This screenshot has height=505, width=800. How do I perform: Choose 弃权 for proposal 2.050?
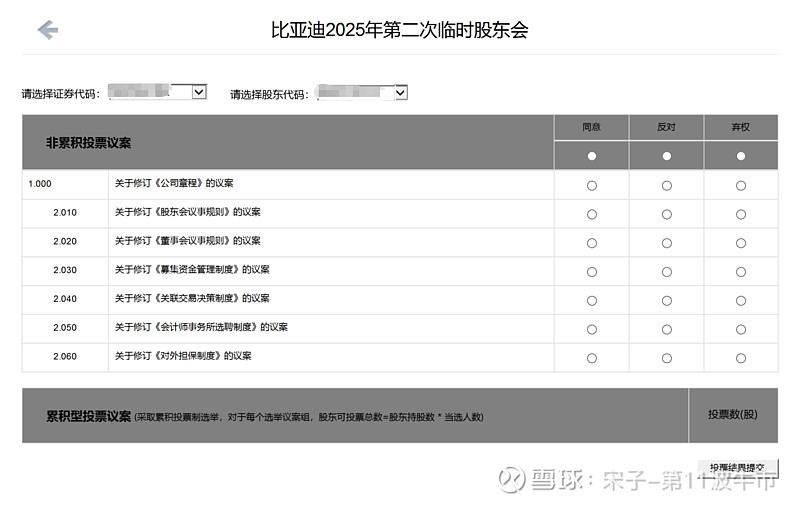click(x=741, y=330)
